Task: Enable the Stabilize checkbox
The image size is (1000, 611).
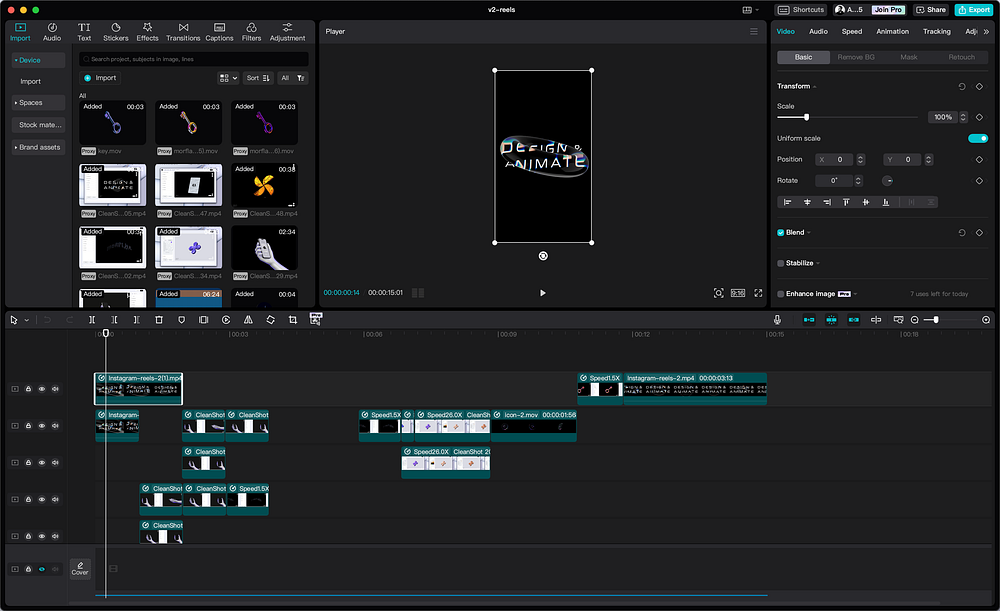Action: click(x=781, y=263)
